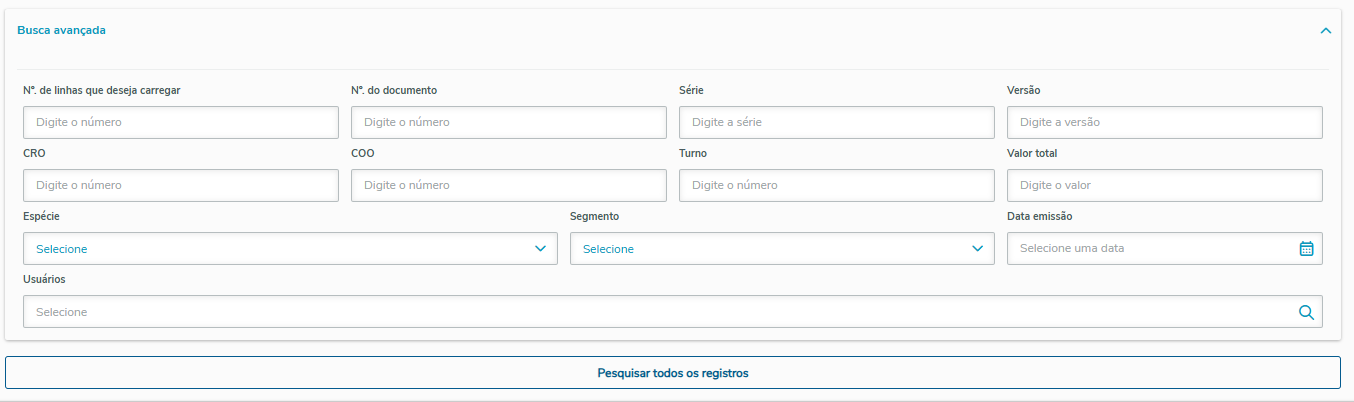Click the Data emissão date field
Image resolution: width=1354 pixels, height=402 pixels.
tap(1150, 249)
